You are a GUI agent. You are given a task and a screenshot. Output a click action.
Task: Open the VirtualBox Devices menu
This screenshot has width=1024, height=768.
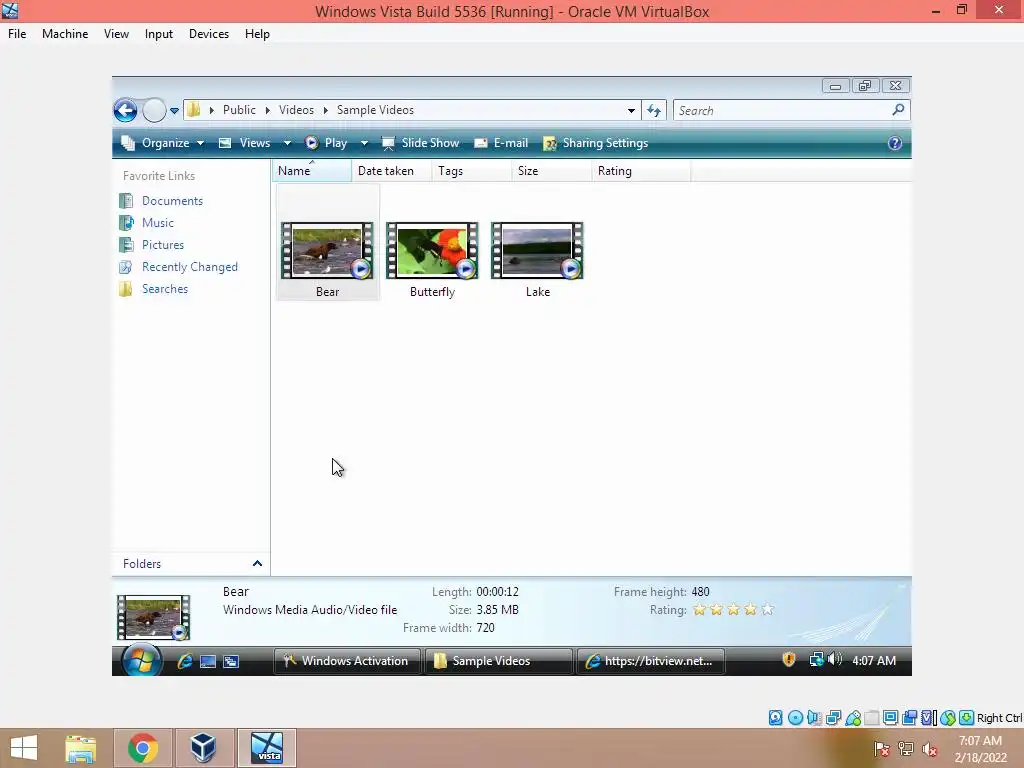[x=209, y=34]
